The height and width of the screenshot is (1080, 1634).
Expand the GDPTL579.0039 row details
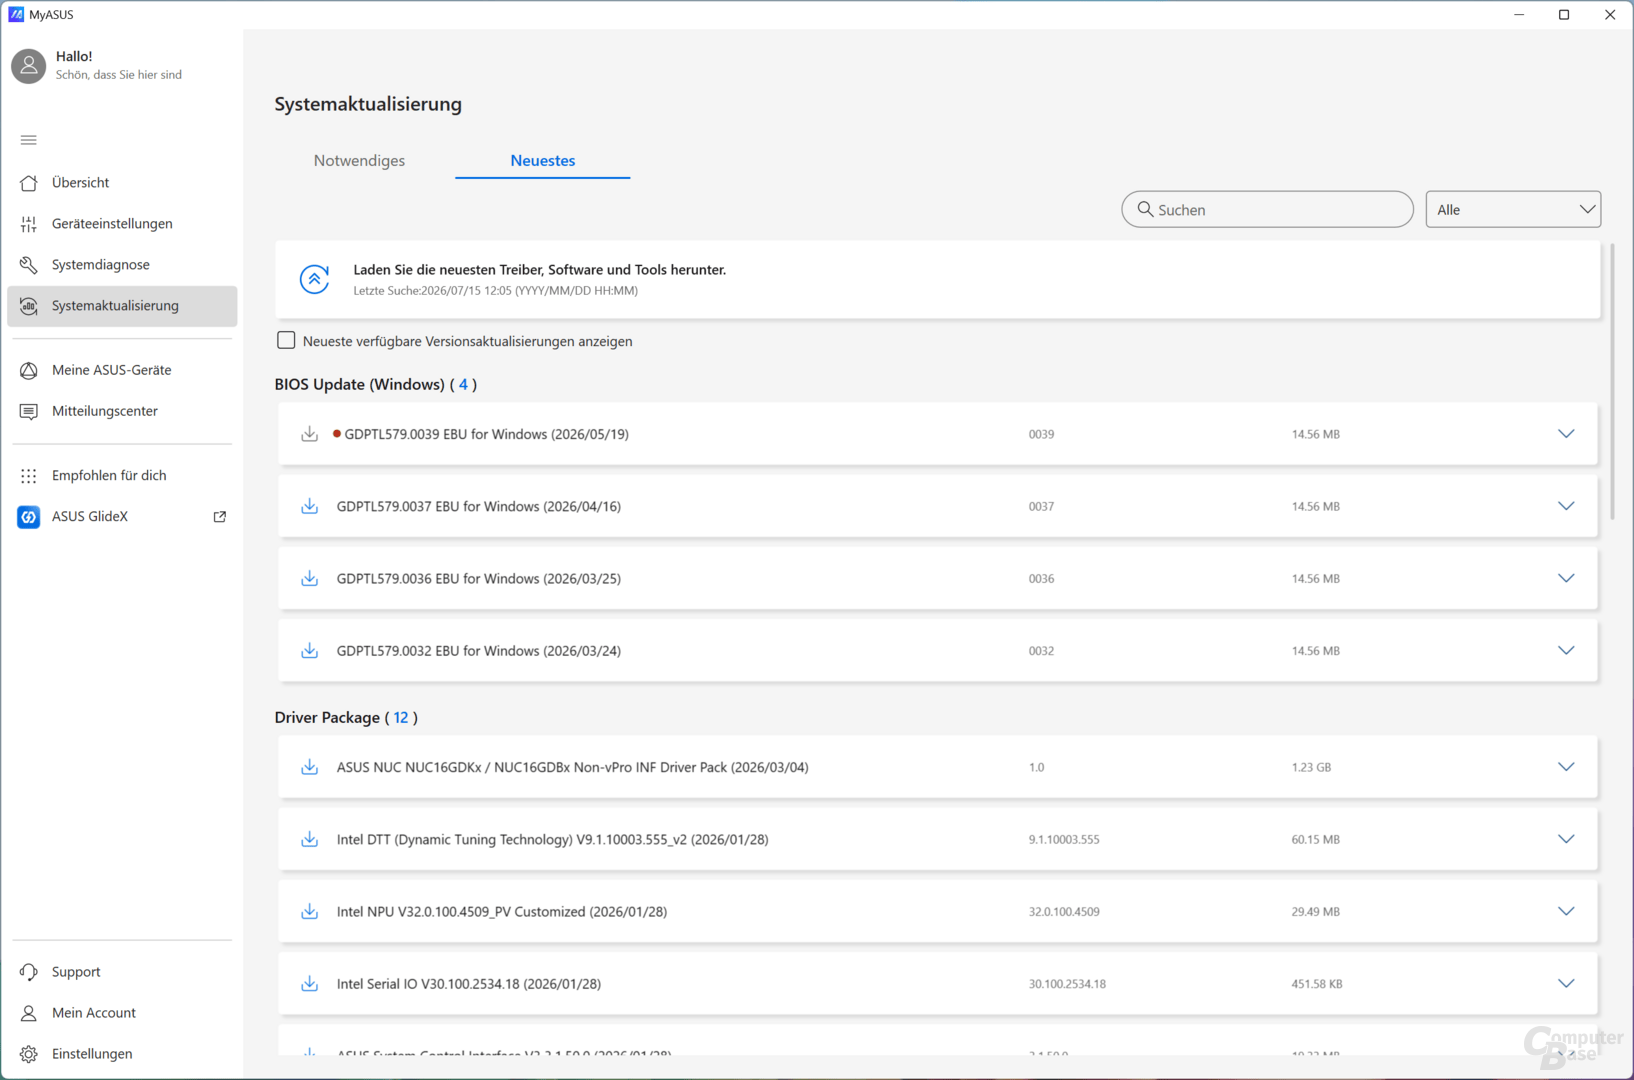(1566, 434)
